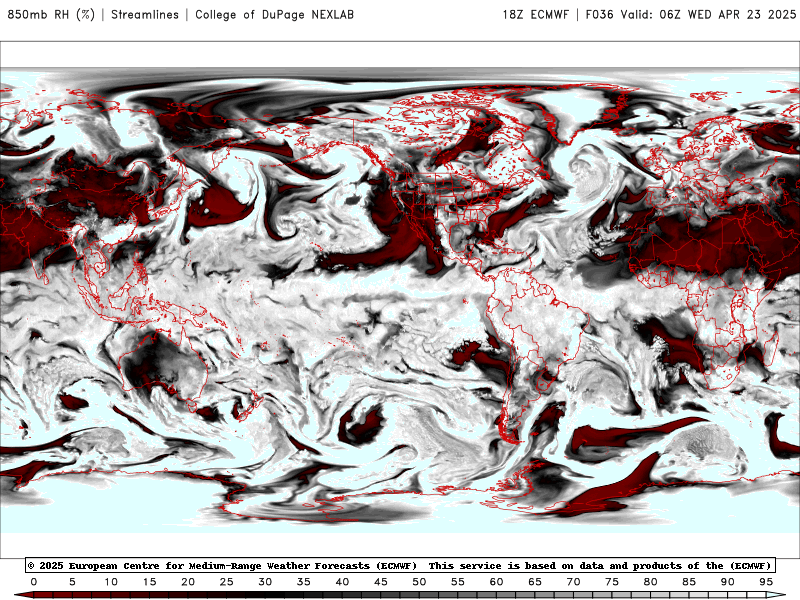Screen dimensions: 800x600
Task: Click the "10" label on the color scale
Action: point(111,582)
